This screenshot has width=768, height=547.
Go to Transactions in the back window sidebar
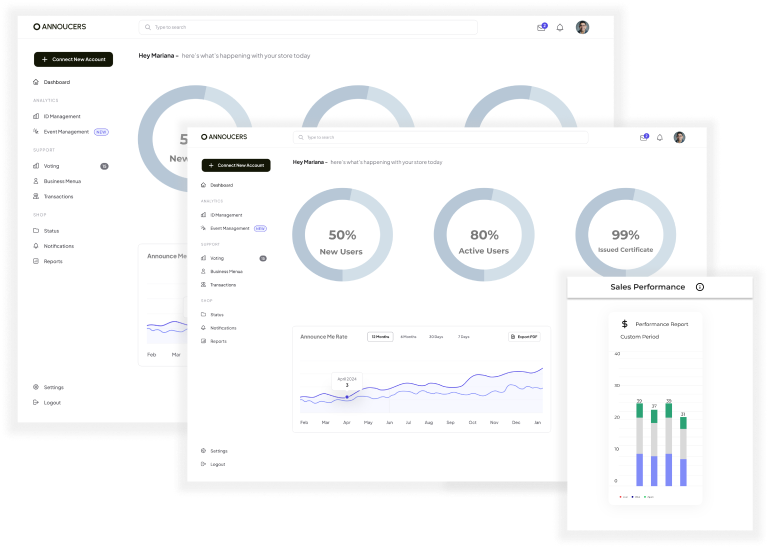(58, 196)
